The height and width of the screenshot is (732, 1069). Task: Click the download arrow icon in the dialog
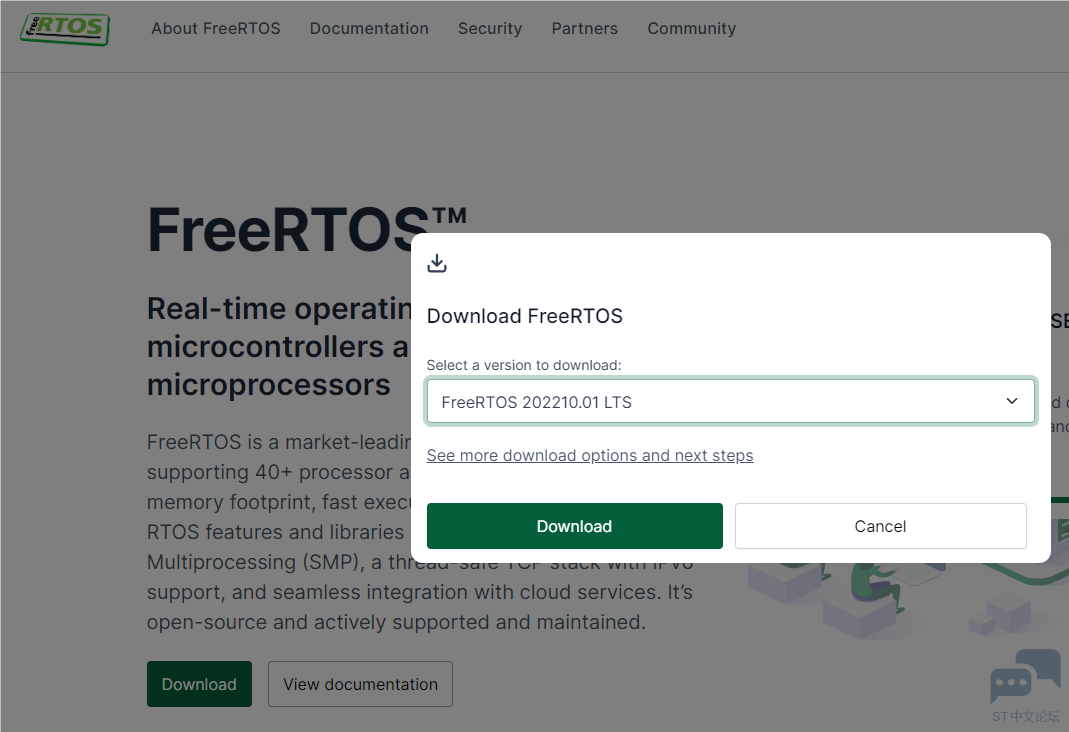click(437, 263)
